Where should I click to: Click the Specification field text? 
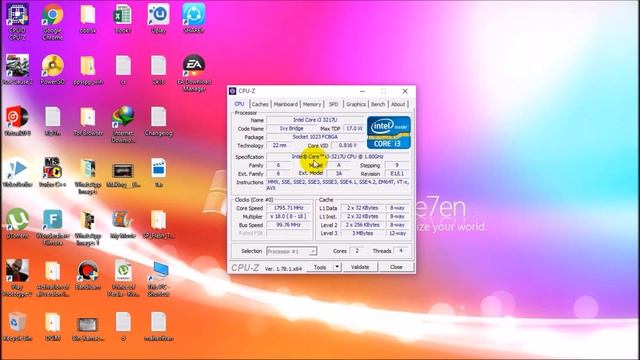click(338, 157)
